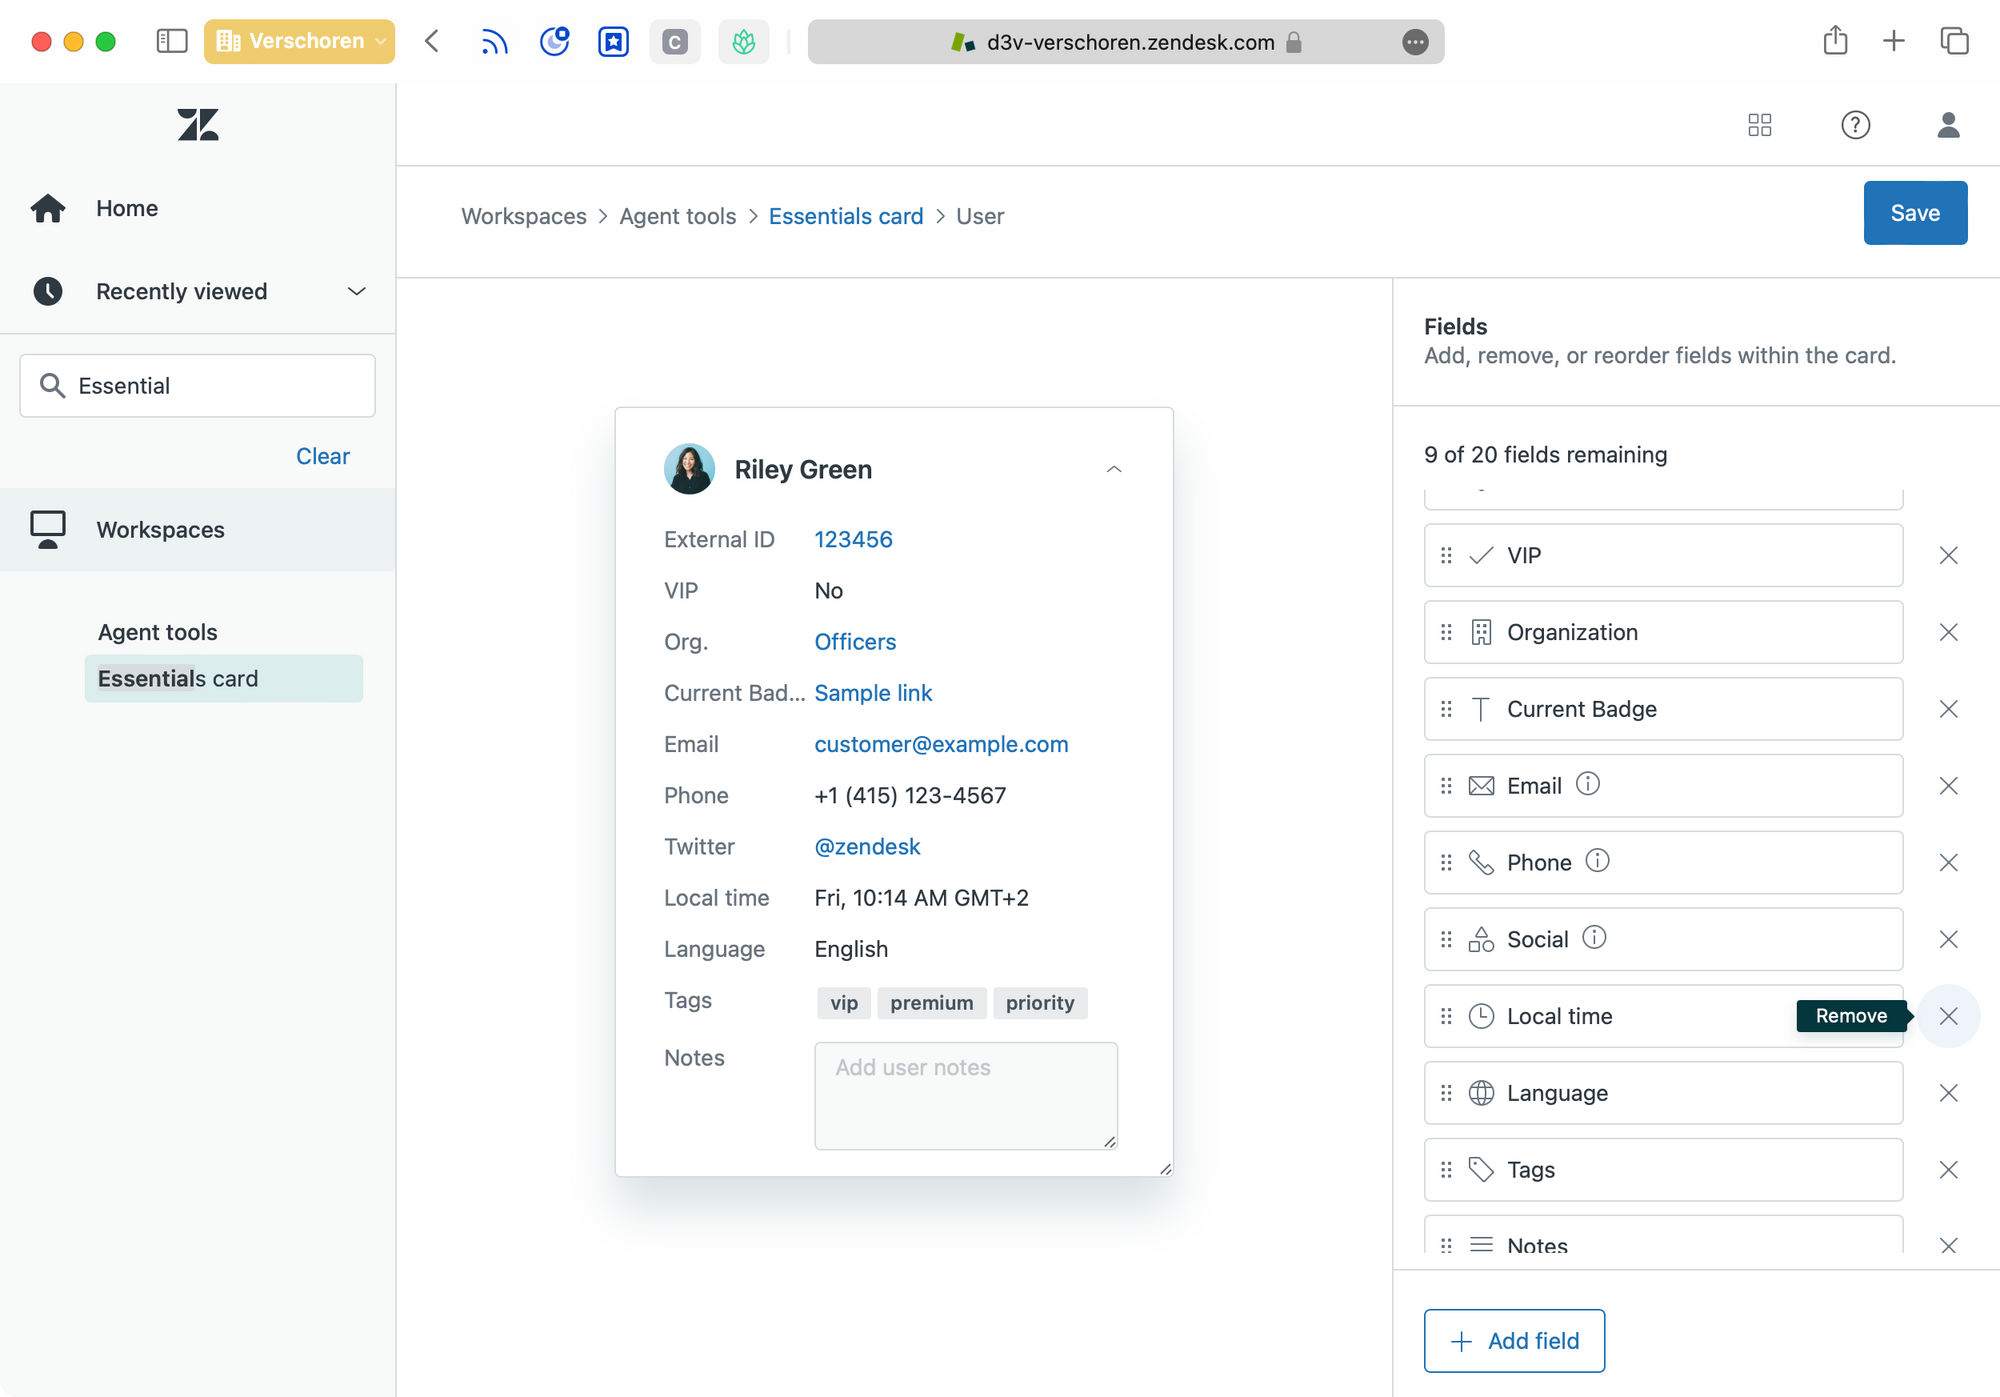2000x1397 pixels.
Task: Click the info icon next to Email
Action: coord(1588,784)
